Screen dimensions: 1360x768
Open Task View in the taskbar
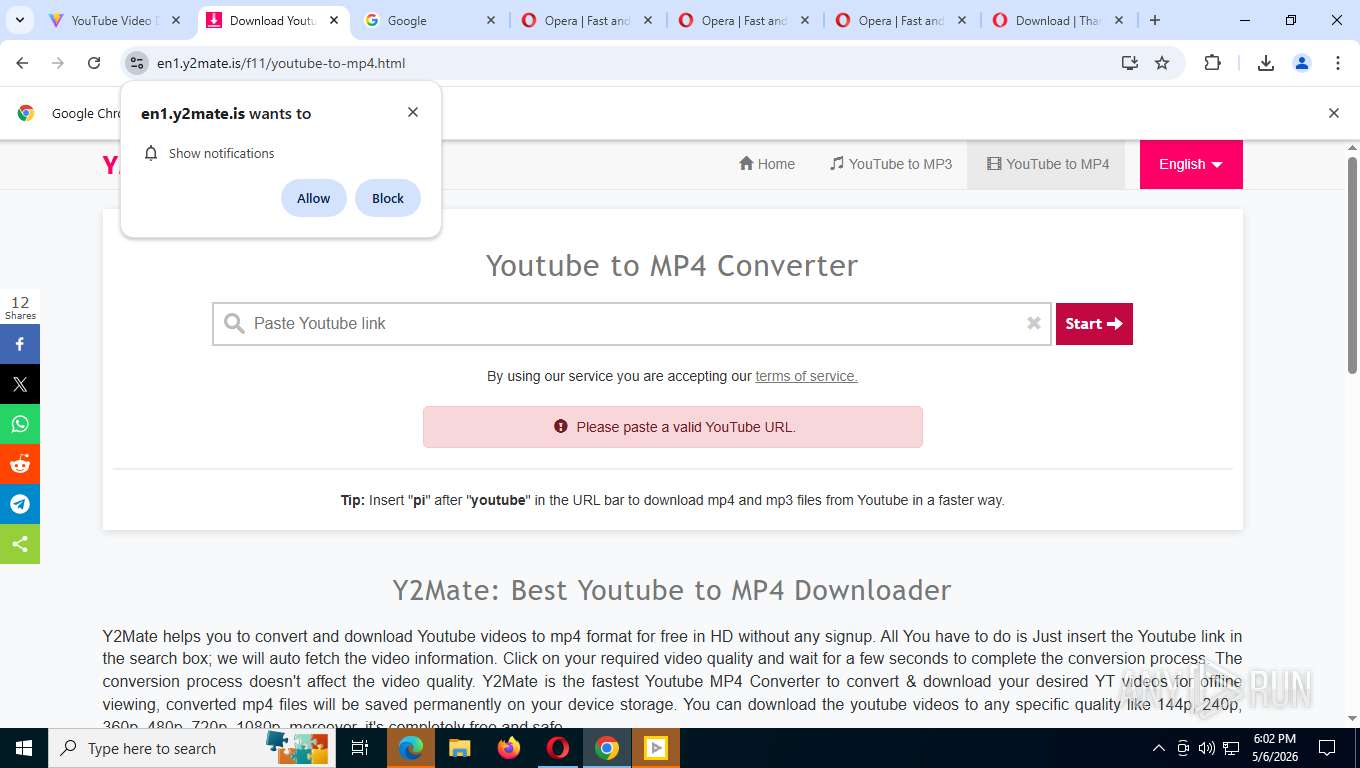[x=360, y=748]
